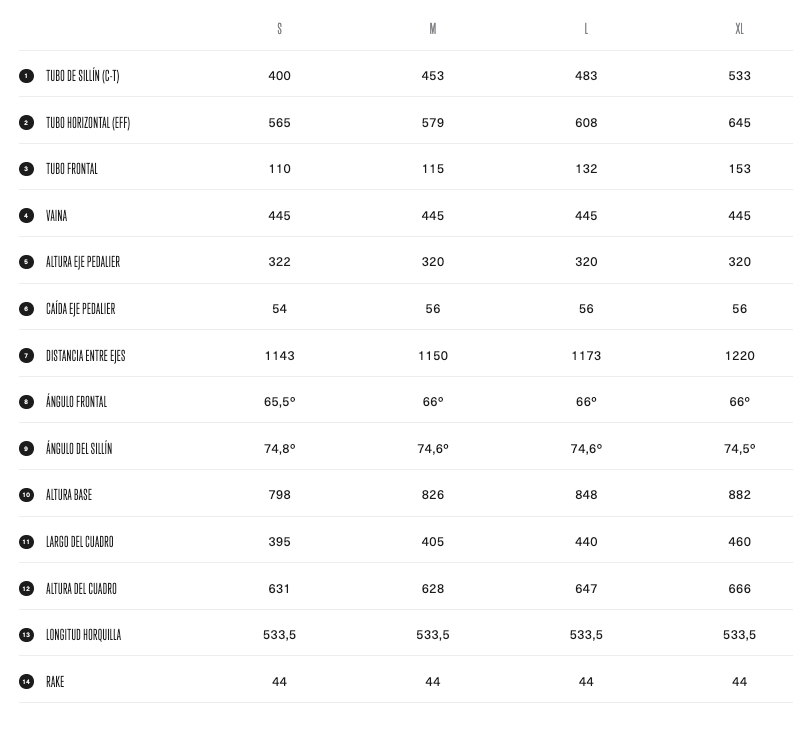Select the S size column header

[280, 29]
